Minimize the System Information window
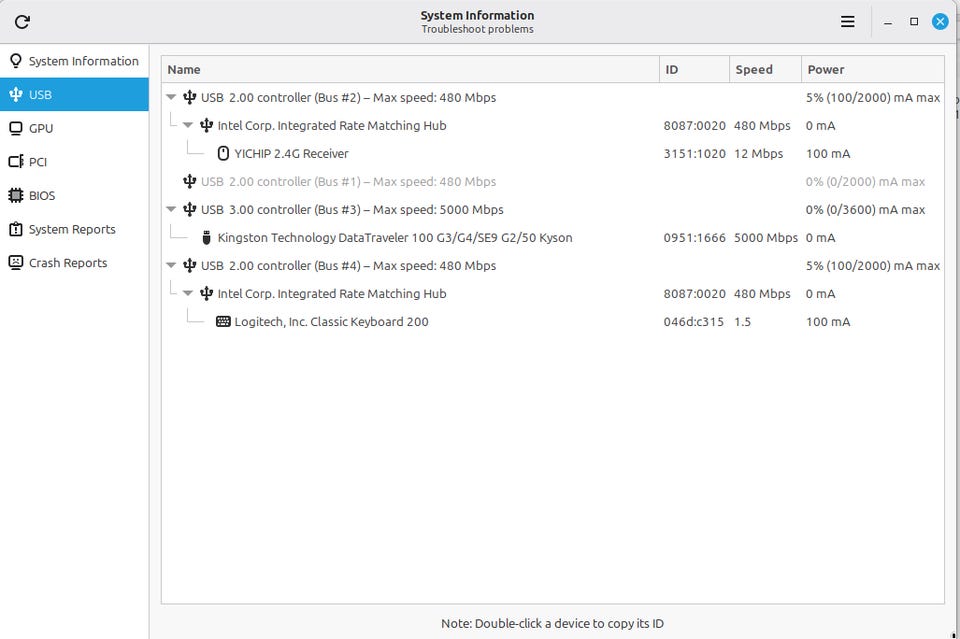 click(888, 22)
